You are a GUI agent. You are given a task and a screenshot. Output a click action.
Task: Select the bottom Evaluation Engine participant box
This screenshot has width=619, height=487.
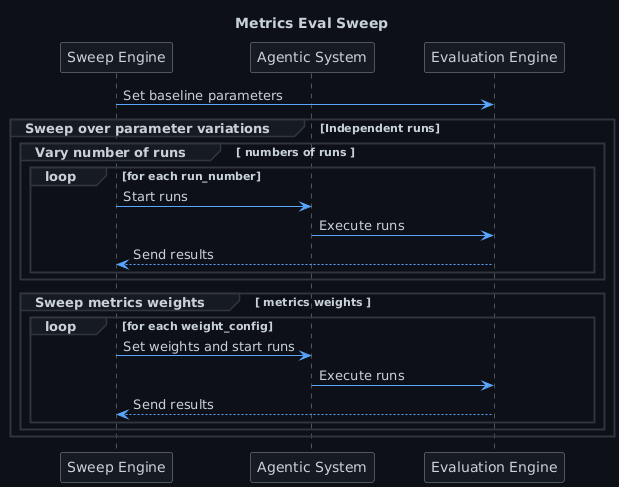(x=494, y=467)
